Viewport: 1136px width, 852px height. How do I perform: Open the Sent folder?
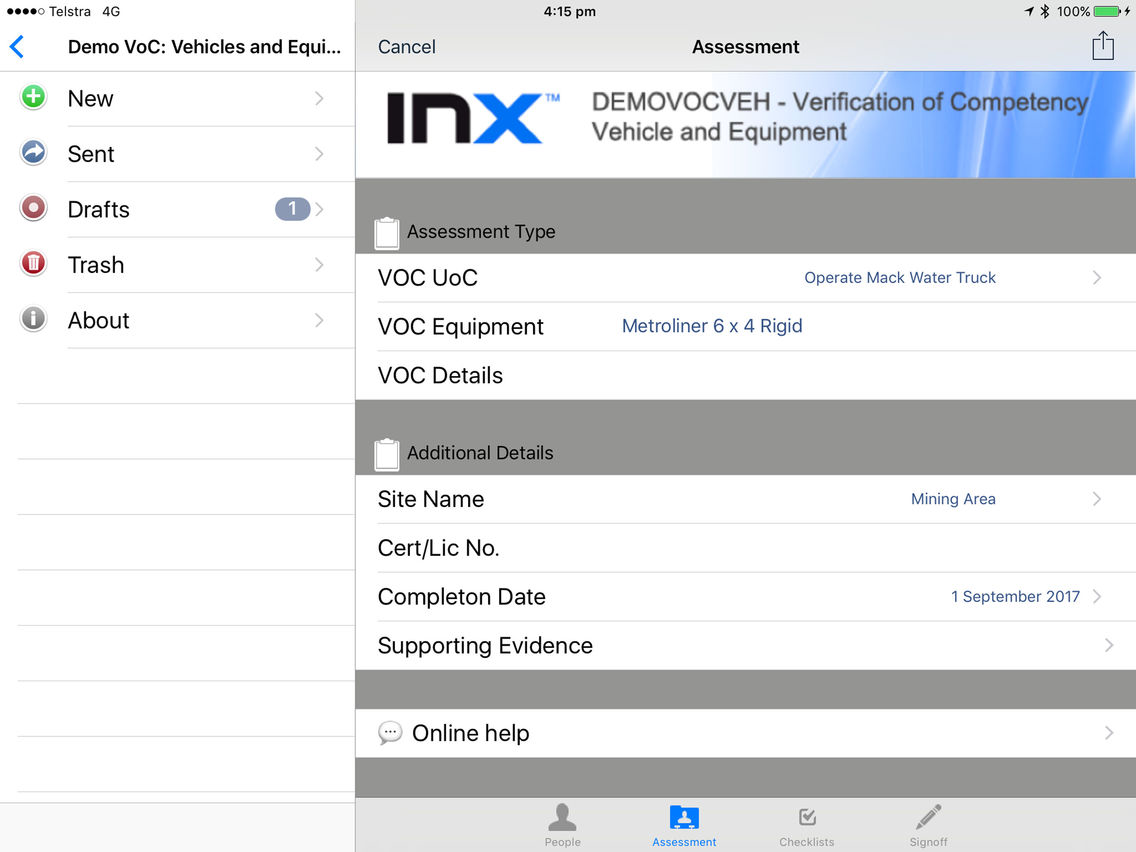pos(178,154)
